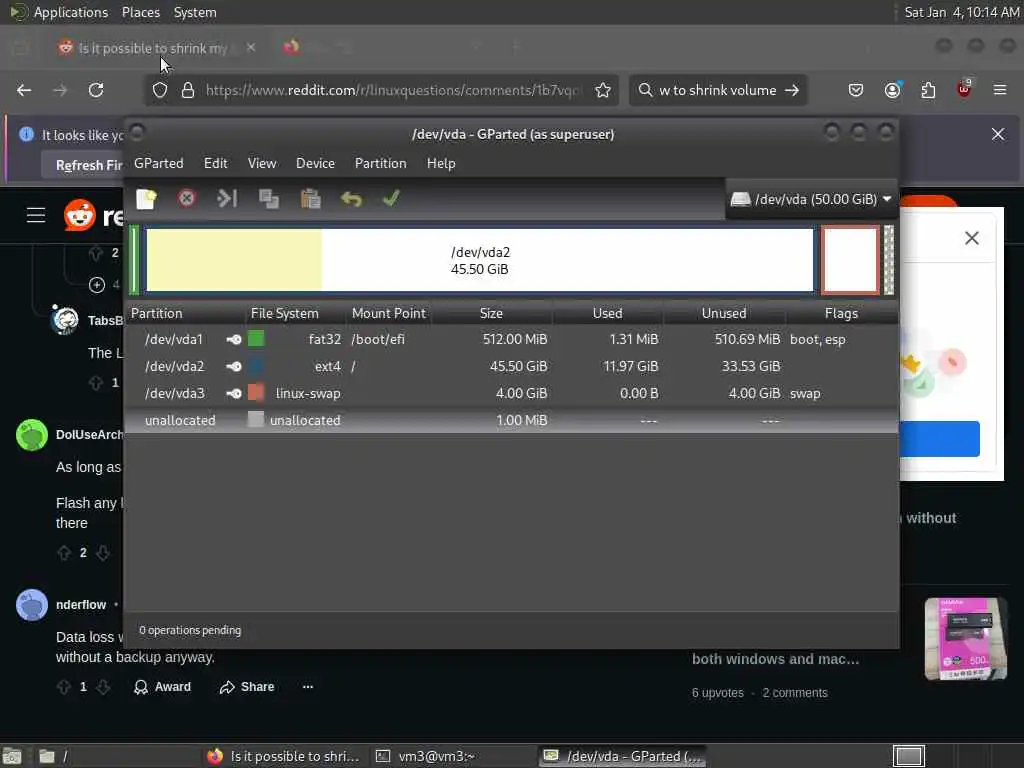Click the Apply all operations checkmark icon
The height and width of the screenshot is (768, 1024).
tap(391, 198)
